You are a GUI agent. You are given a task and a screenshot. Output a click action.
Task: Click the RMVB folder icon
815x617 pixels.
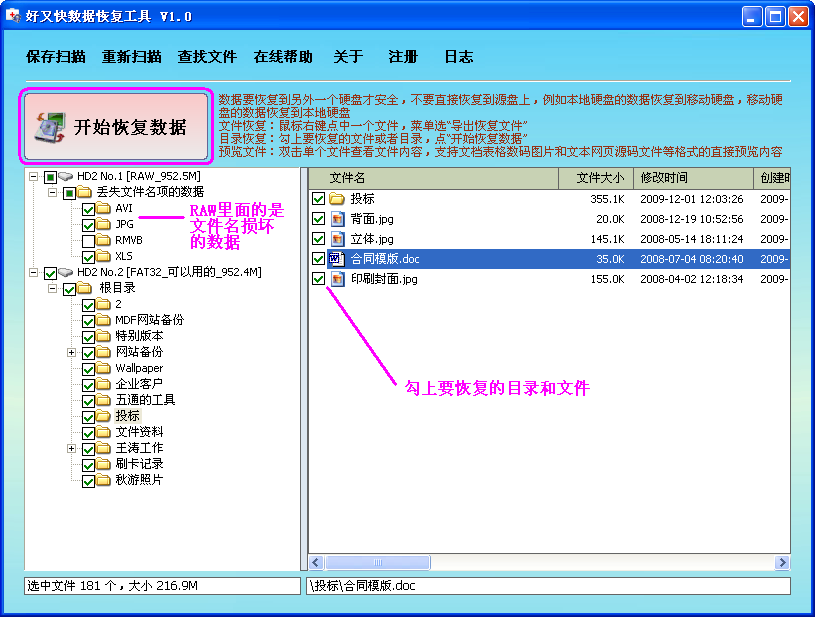coord(103,241)
